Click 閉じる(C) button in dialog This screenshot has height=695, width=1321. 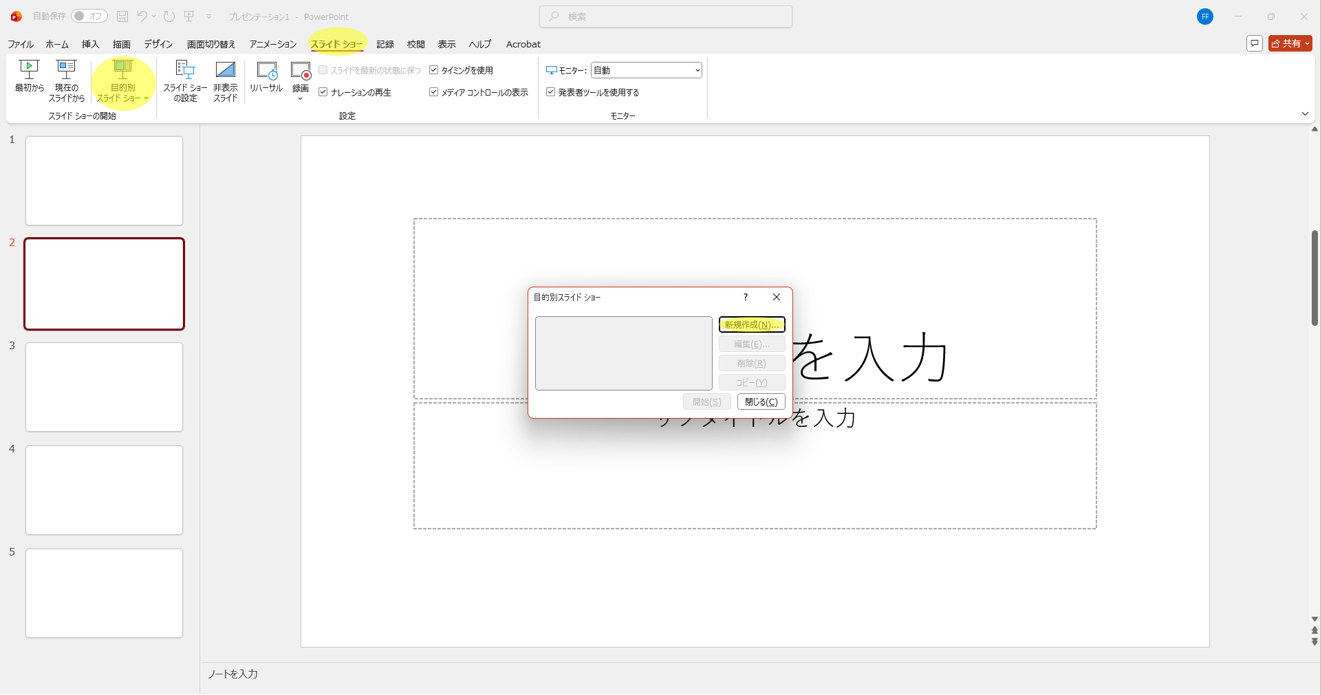click(760, 402)
